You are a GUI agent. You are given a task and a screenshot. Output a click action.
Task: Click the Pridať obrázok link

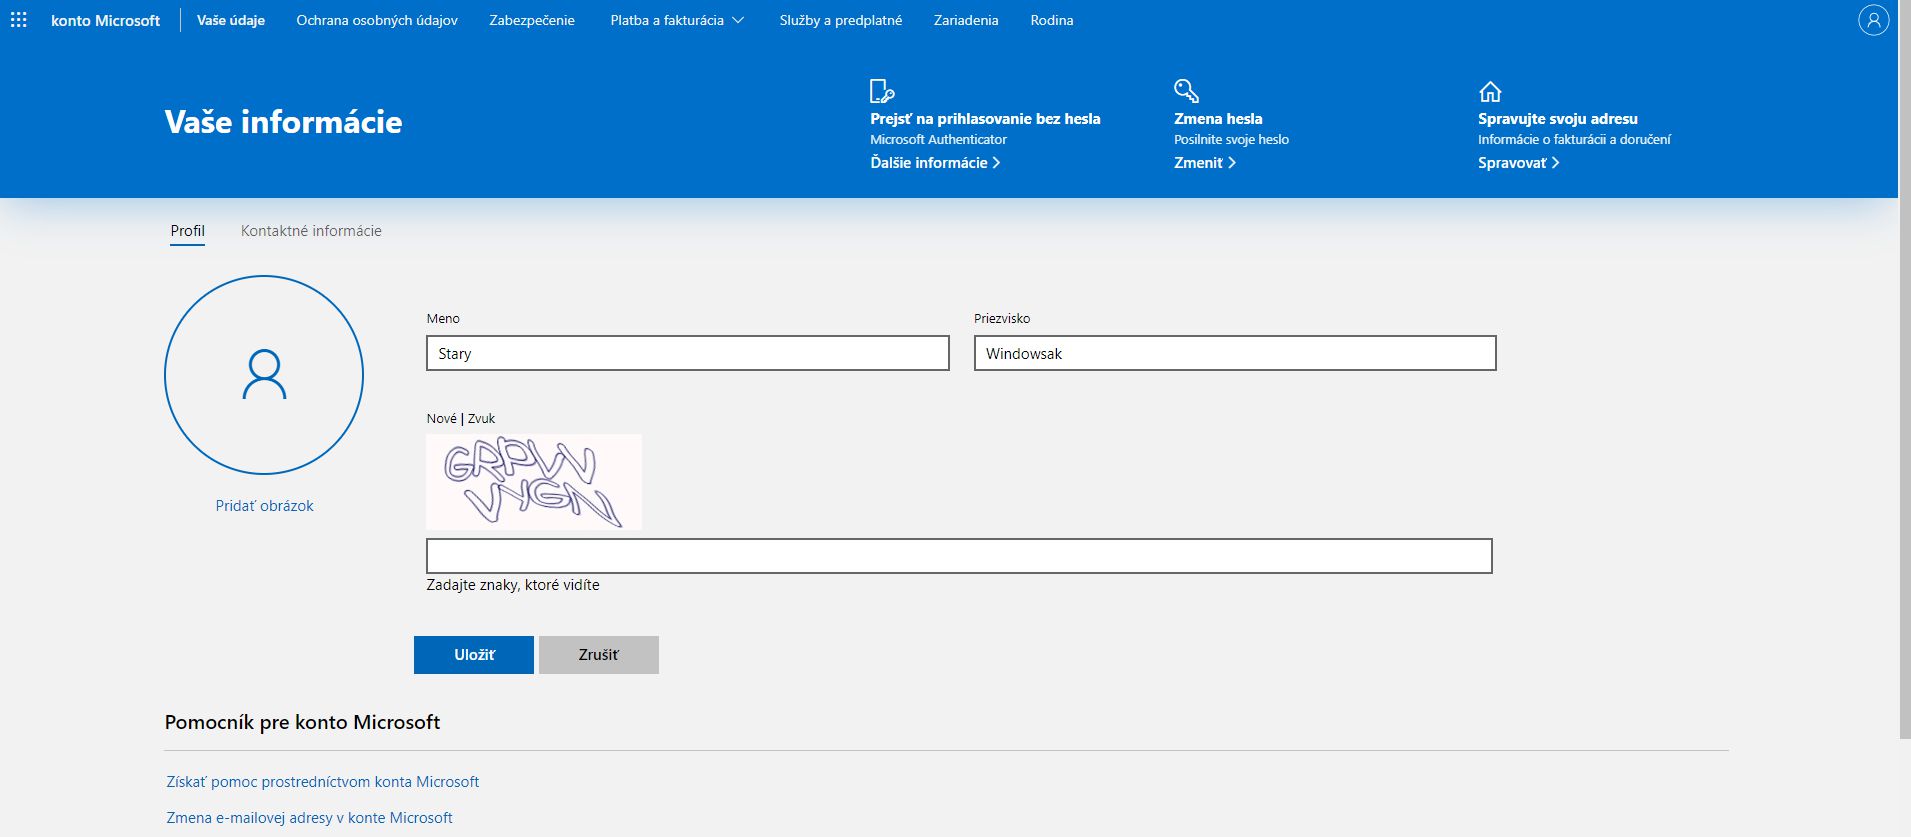pos(264,506)
